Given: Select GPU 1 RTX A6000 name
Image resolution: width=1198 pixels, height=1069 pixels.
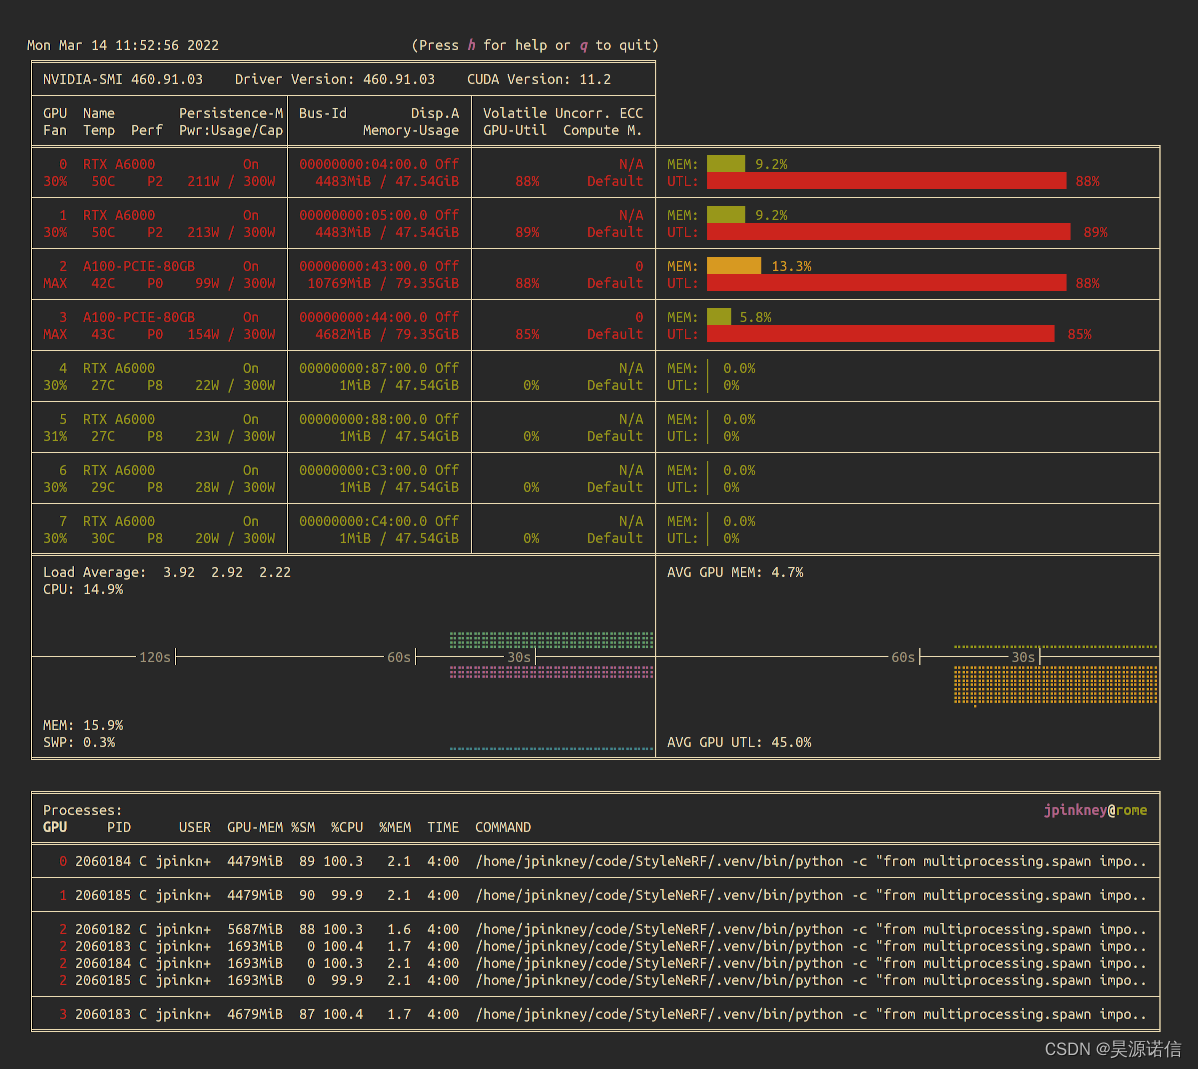Looking at the screenshot, I should [118, 215].
